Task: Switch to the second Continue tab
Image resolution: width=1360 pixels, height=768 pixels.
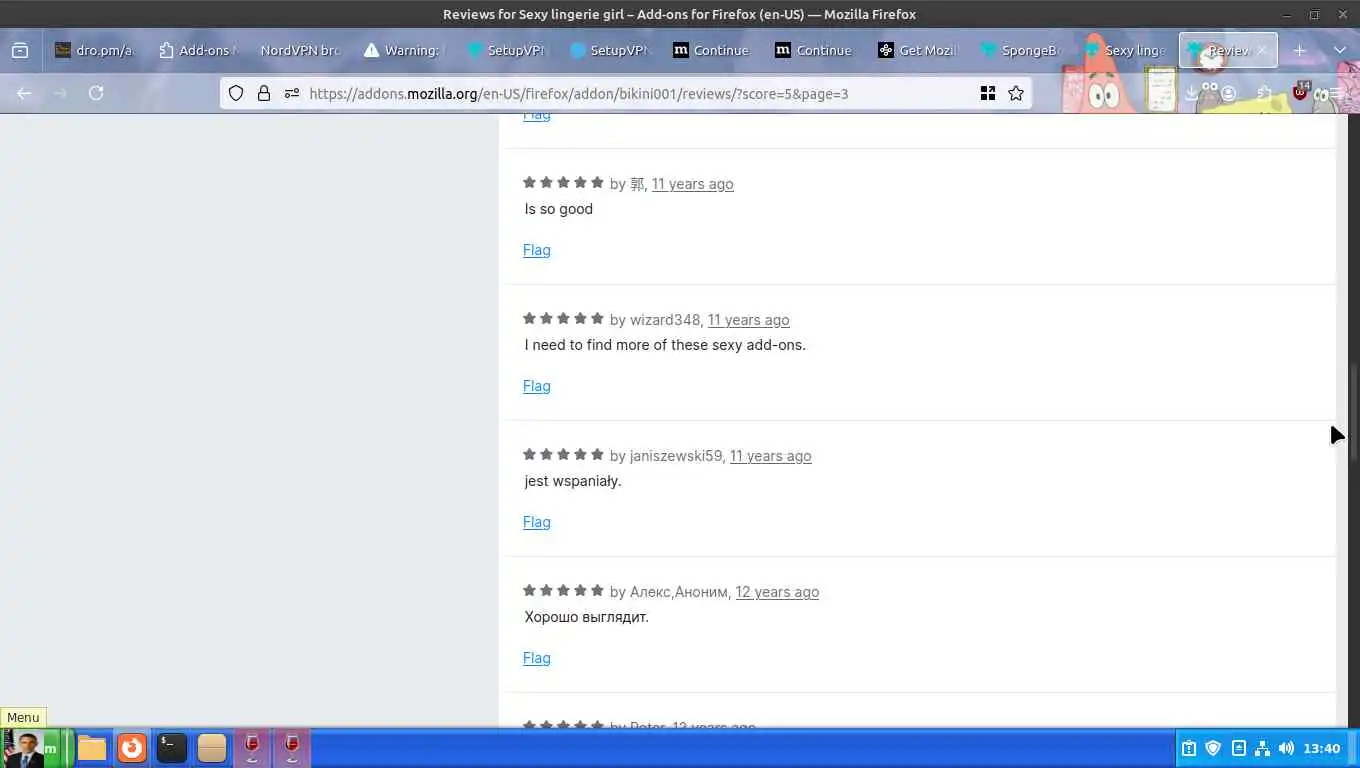Action: 813,50
